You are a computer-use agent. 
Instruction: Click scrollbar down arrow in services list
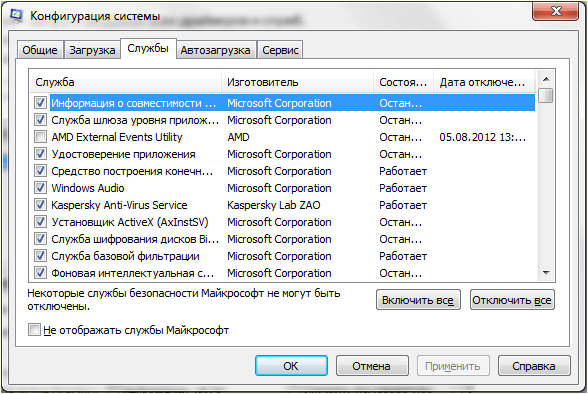(x=546, y=273)
